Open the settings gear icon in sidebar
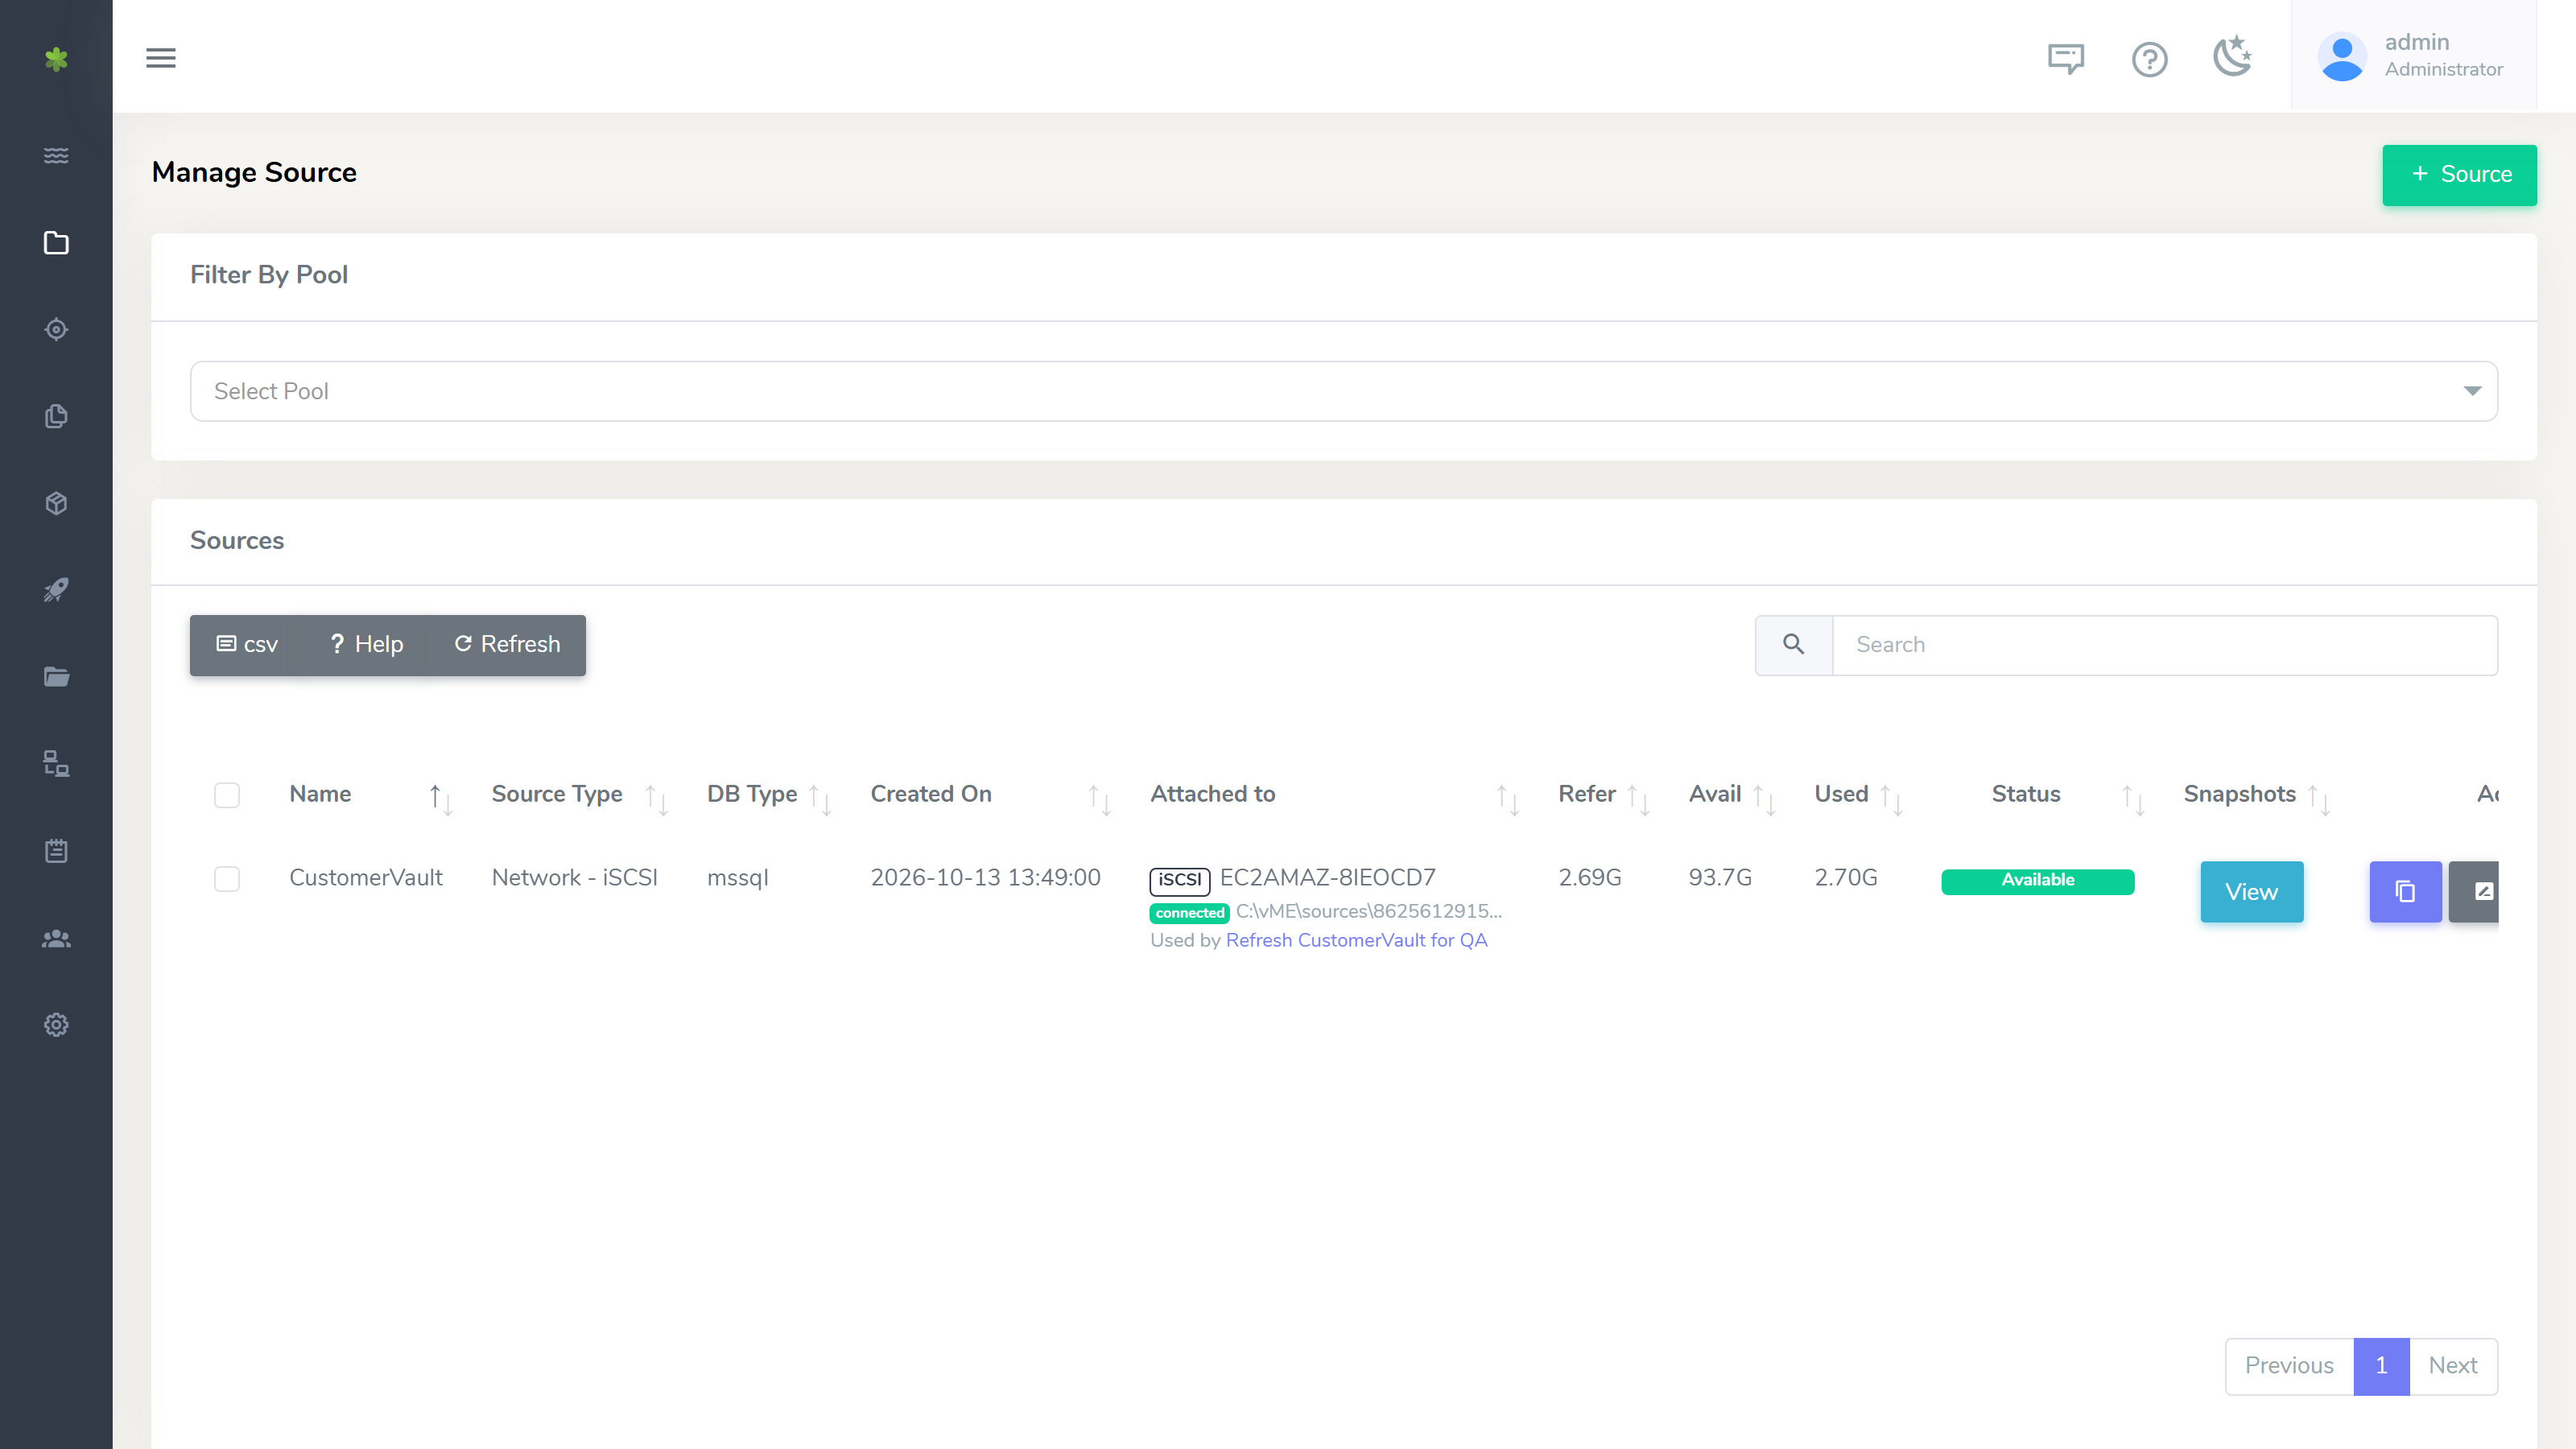Viewport: 2576px width, 1449px height. [56, 1025]
